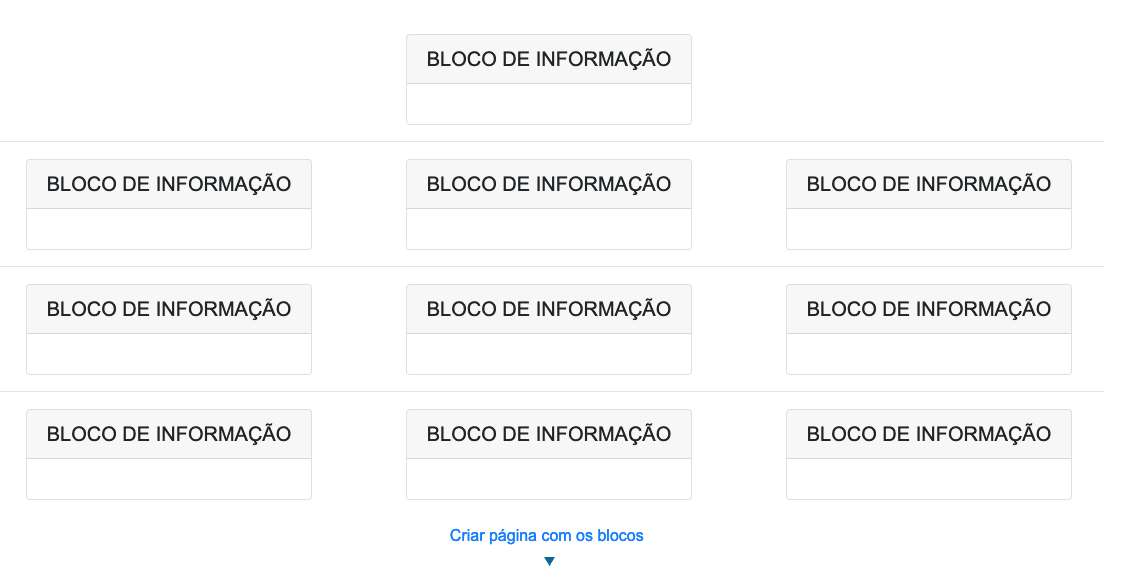Viewport: 1126px width, 587px height.
Task: Select the lone top-center BLOCO DE INFORMAÇÃO header
Action: pyautogui.click(x=548, y=59)
